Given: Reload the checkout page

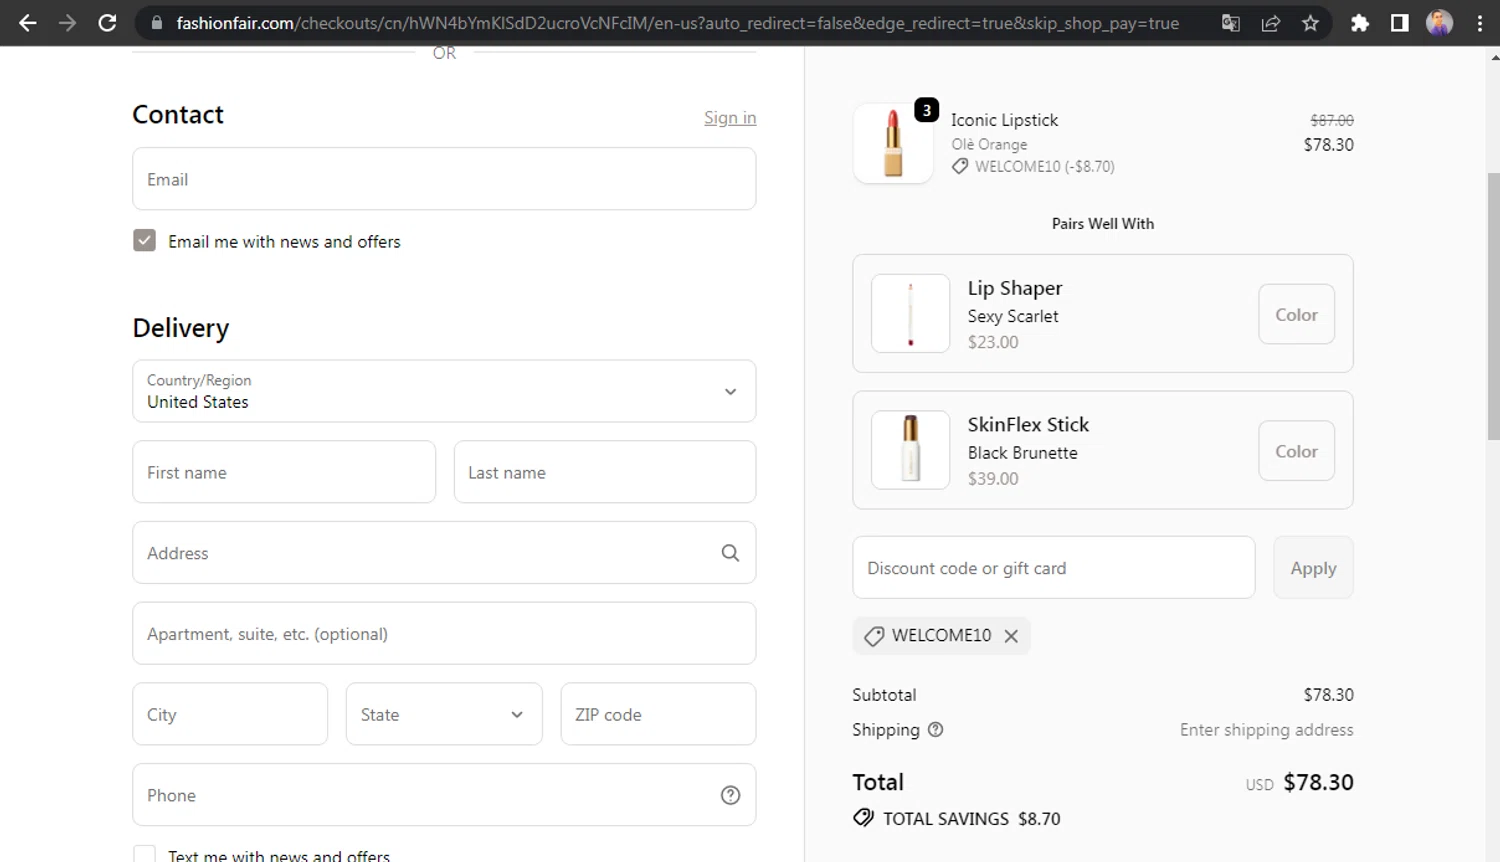Looking at the screenshot, I should point(107,23).
